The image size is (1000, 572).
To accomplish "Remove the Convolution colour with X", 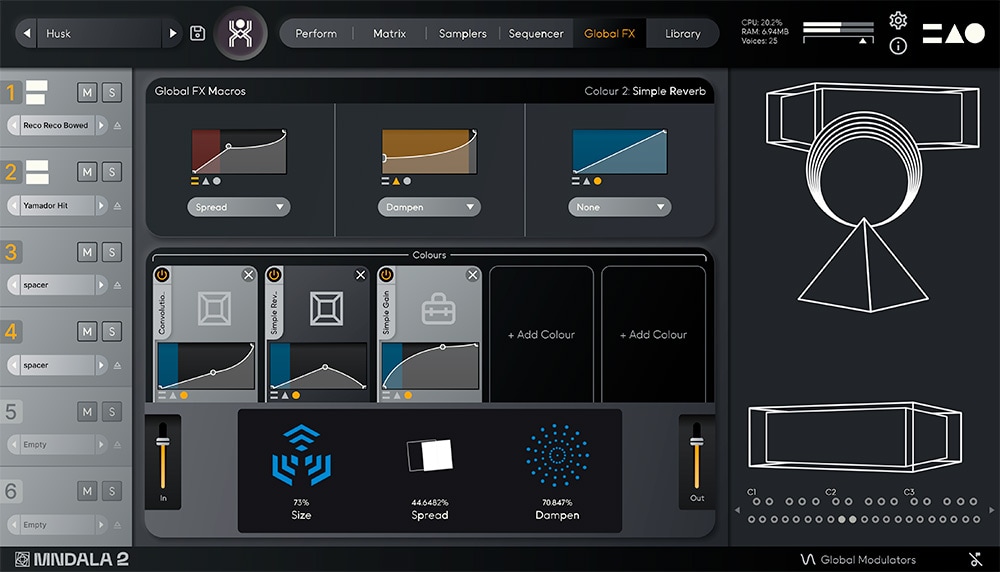I will (248, 275).
